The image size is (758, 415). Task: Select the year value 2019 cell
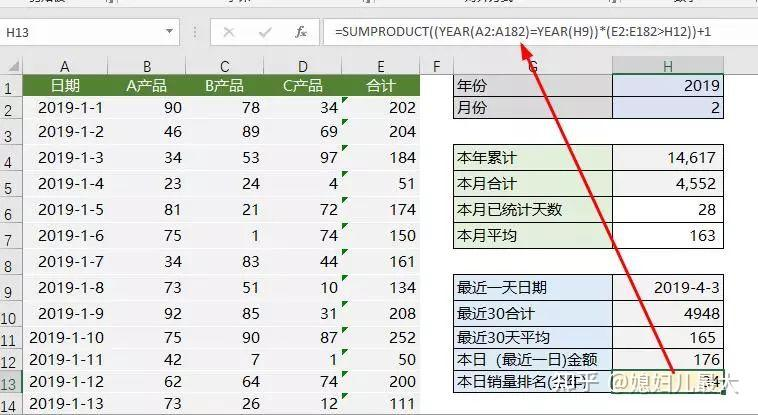pyautogui.click(x=668, y=86)
